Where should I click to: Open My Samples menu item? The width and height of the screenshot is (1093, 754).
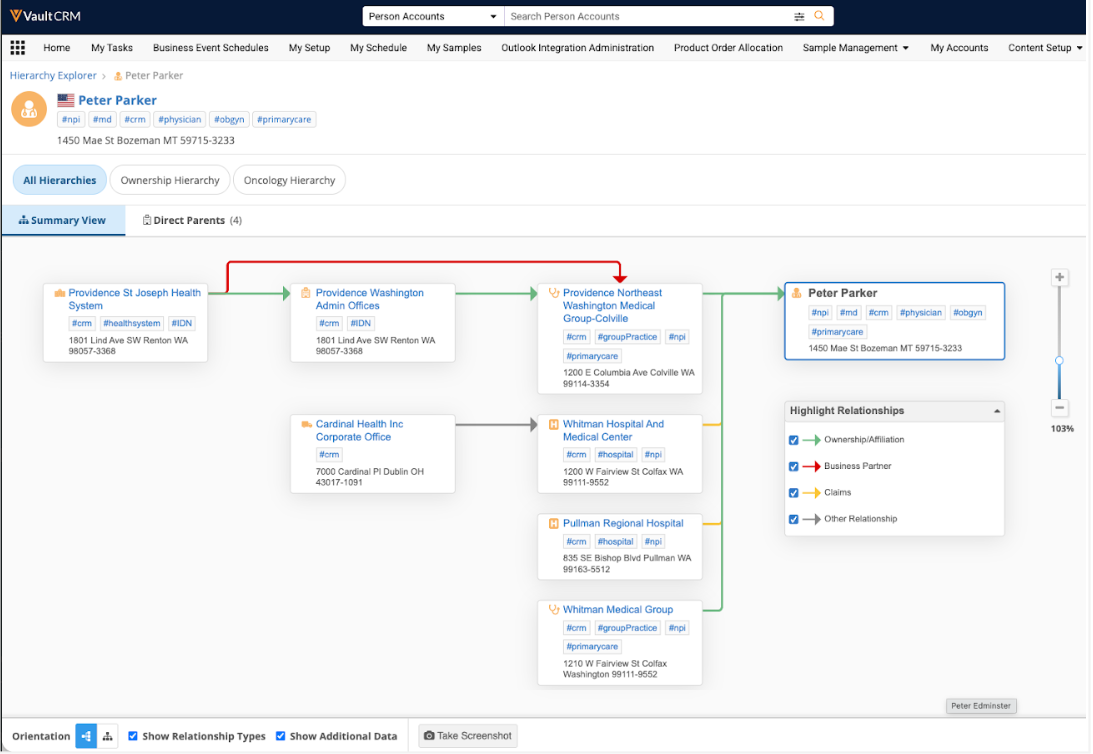(454, 47)
